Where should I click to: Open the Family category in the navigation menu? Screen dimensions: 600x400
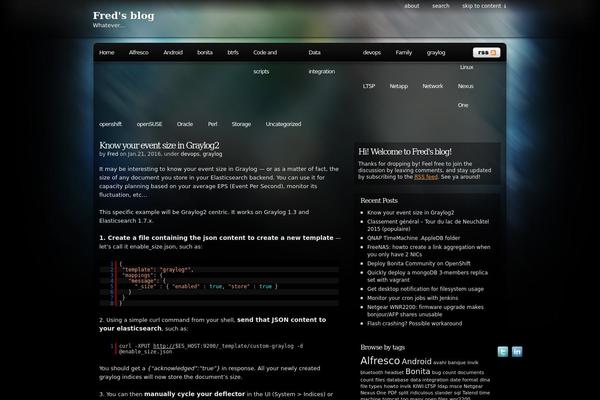(x=404, y=52)
